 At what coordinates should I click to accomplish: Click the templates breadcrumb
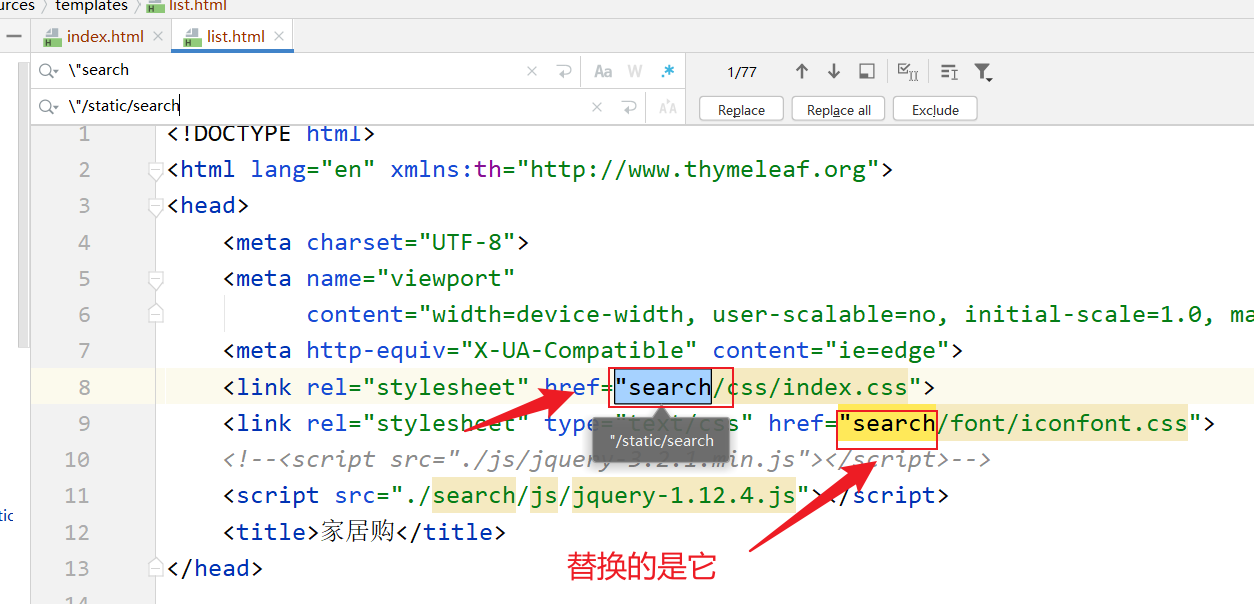(91, 7)
